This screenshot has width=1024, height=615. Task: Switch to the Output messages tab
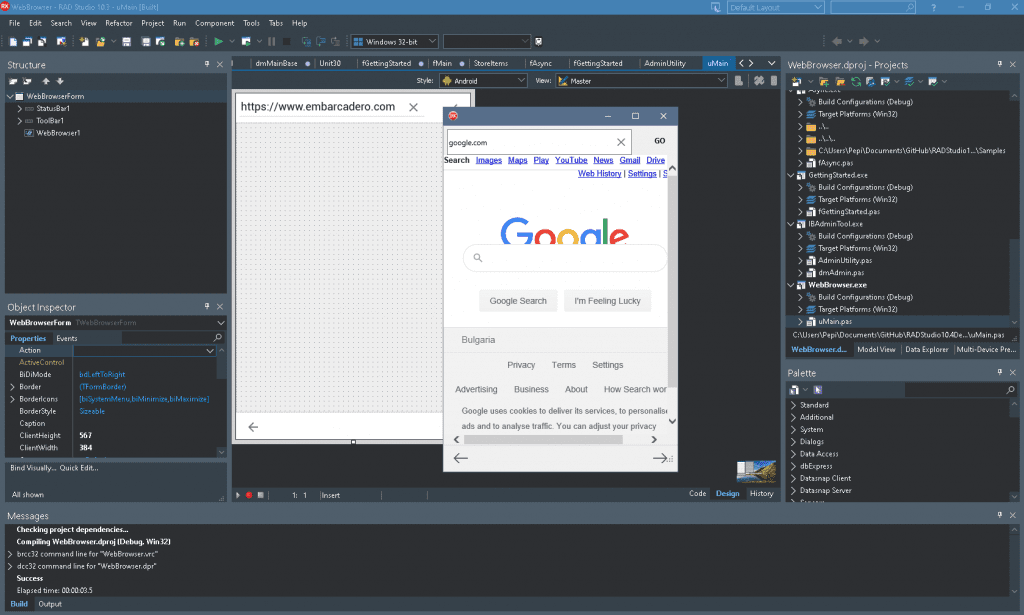[x=50, y=604]
